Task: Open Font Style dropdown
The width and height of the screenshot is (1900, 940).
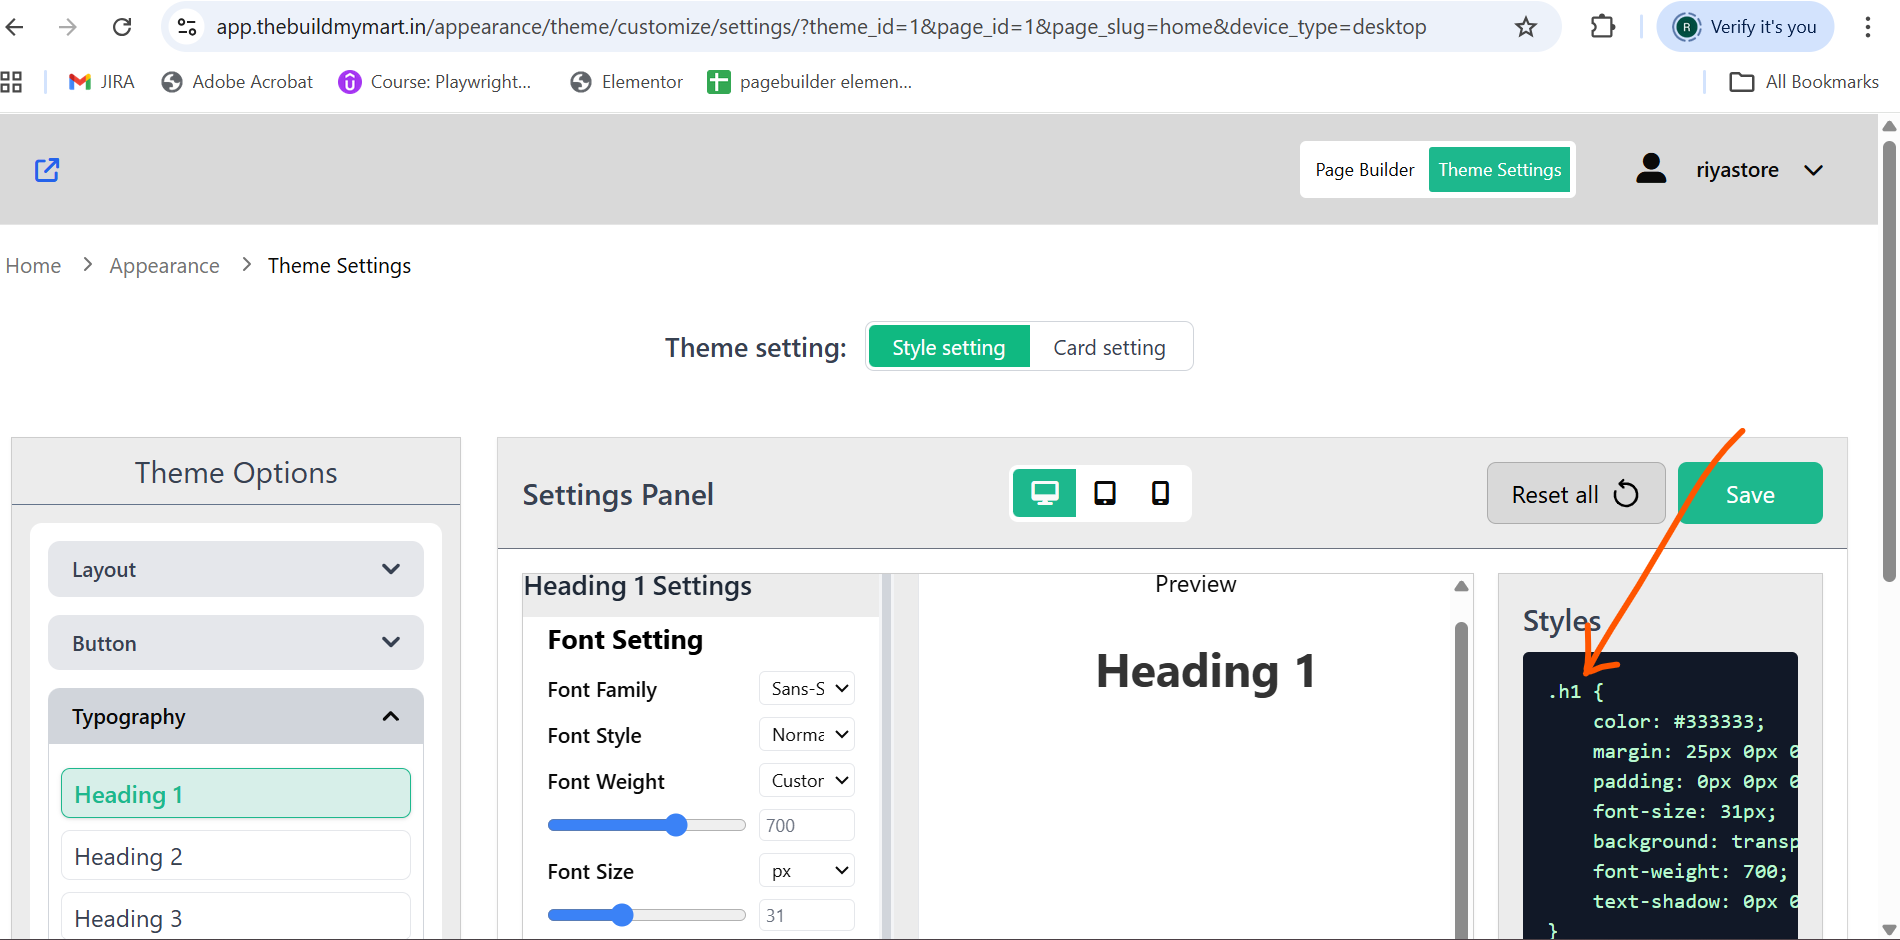Action: point(807,734)
